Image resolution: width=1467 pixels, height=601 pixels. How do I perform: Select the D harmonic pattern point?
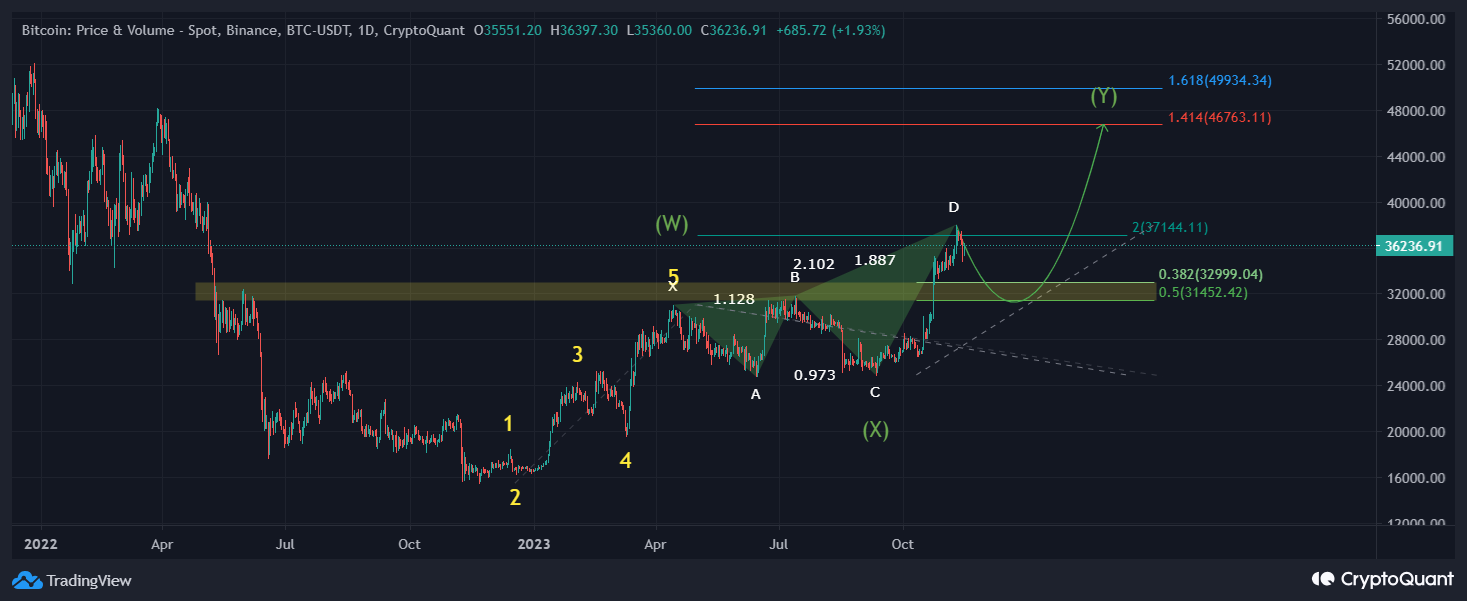pos(953,207)
